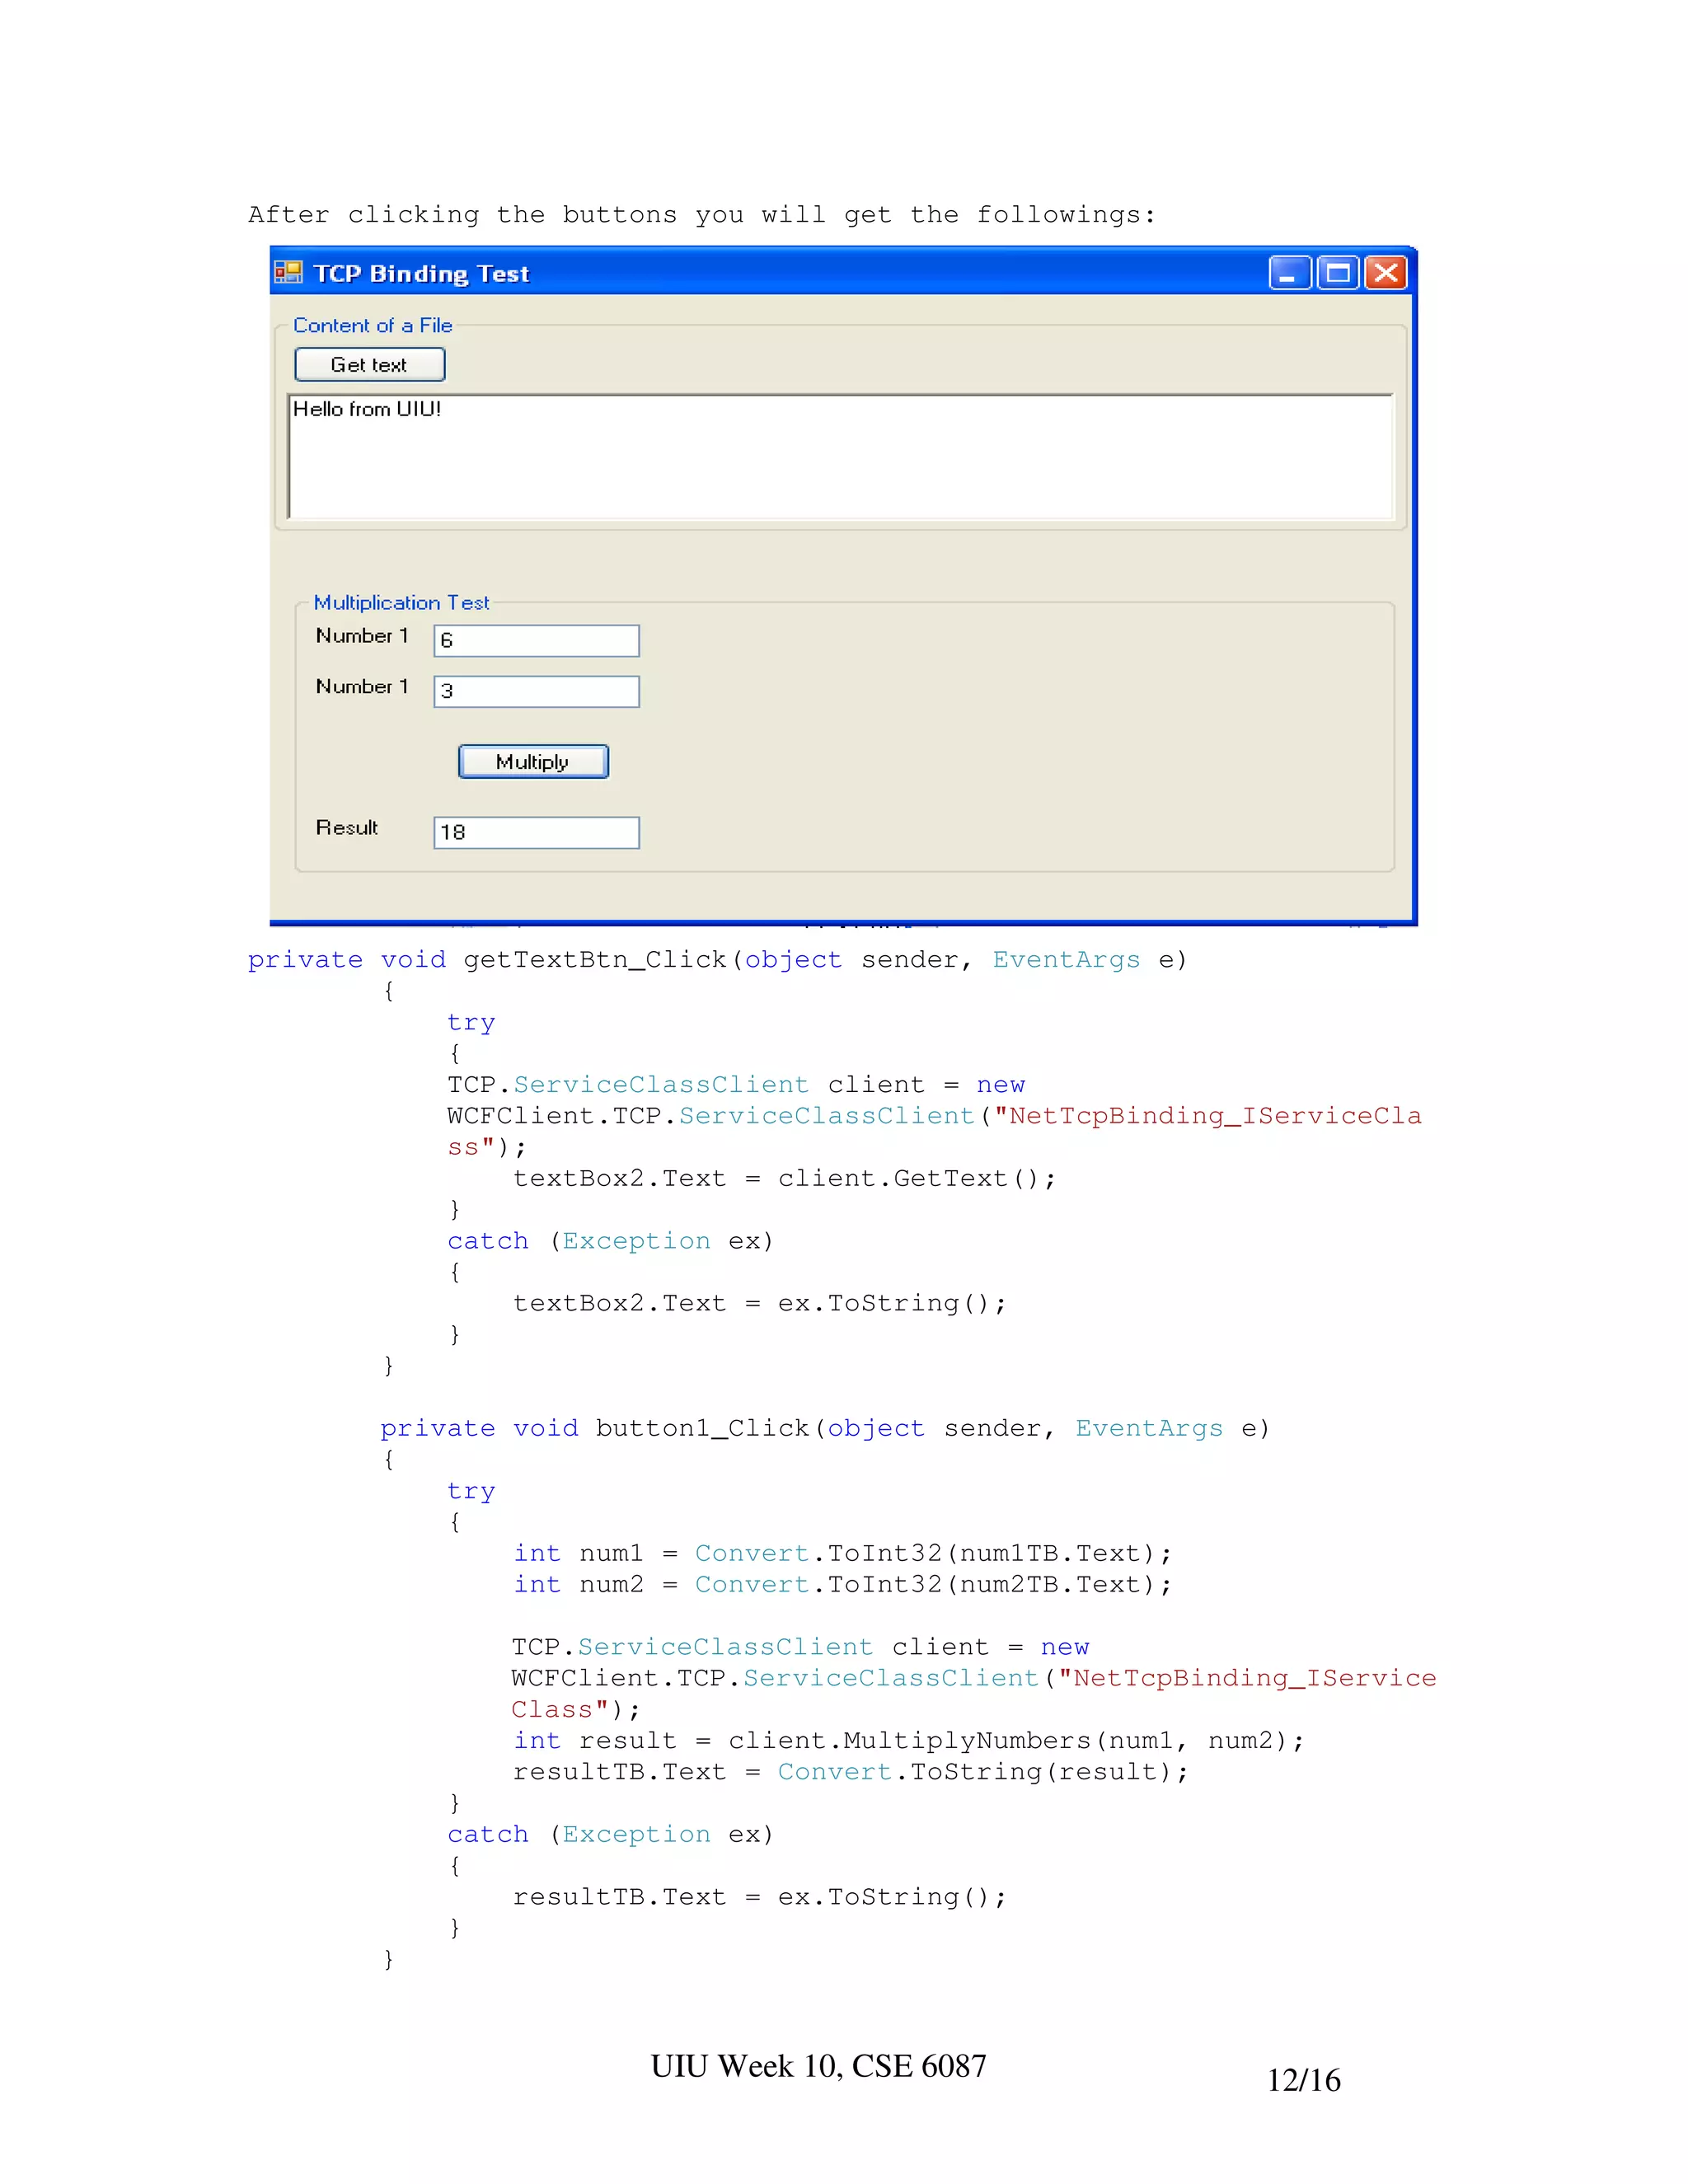Click the second Number 1 field containing 3
The height and width of the screenshot is (2184, 1688).
[x=536, y=692]
